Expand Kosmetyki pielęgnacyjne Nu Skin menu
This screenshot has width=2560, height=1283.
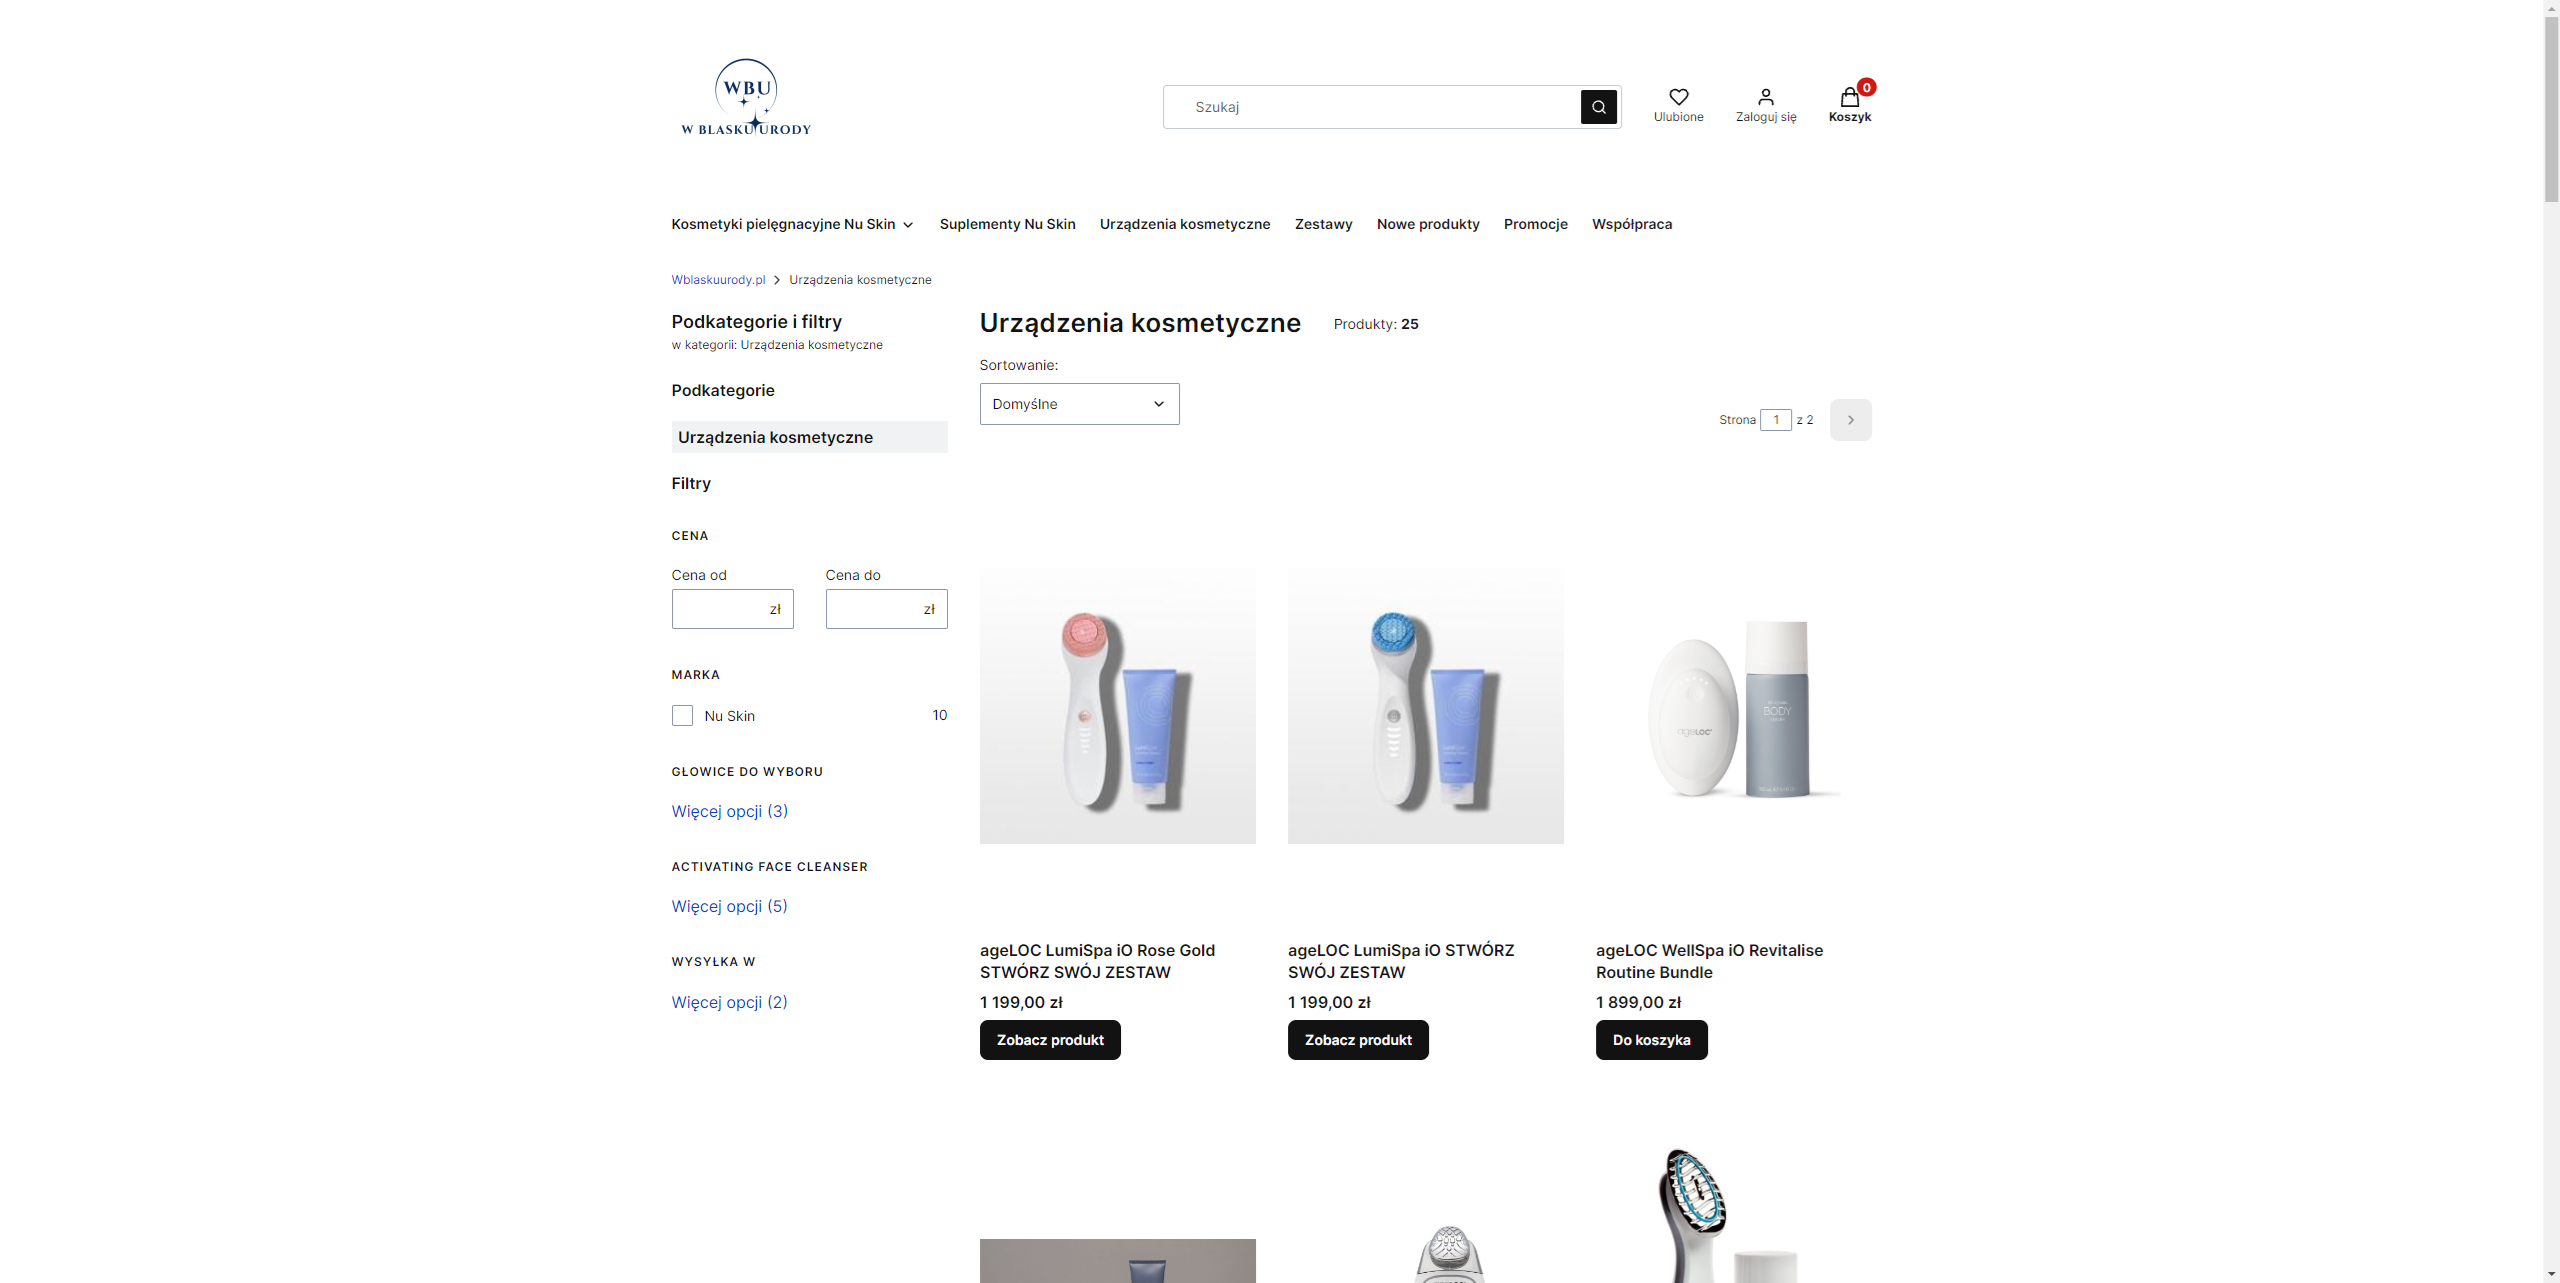(x=792, y=224)
